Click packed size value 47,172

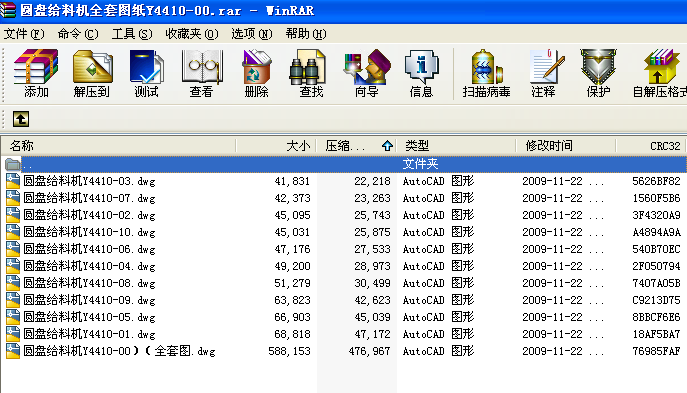point(372,334)
